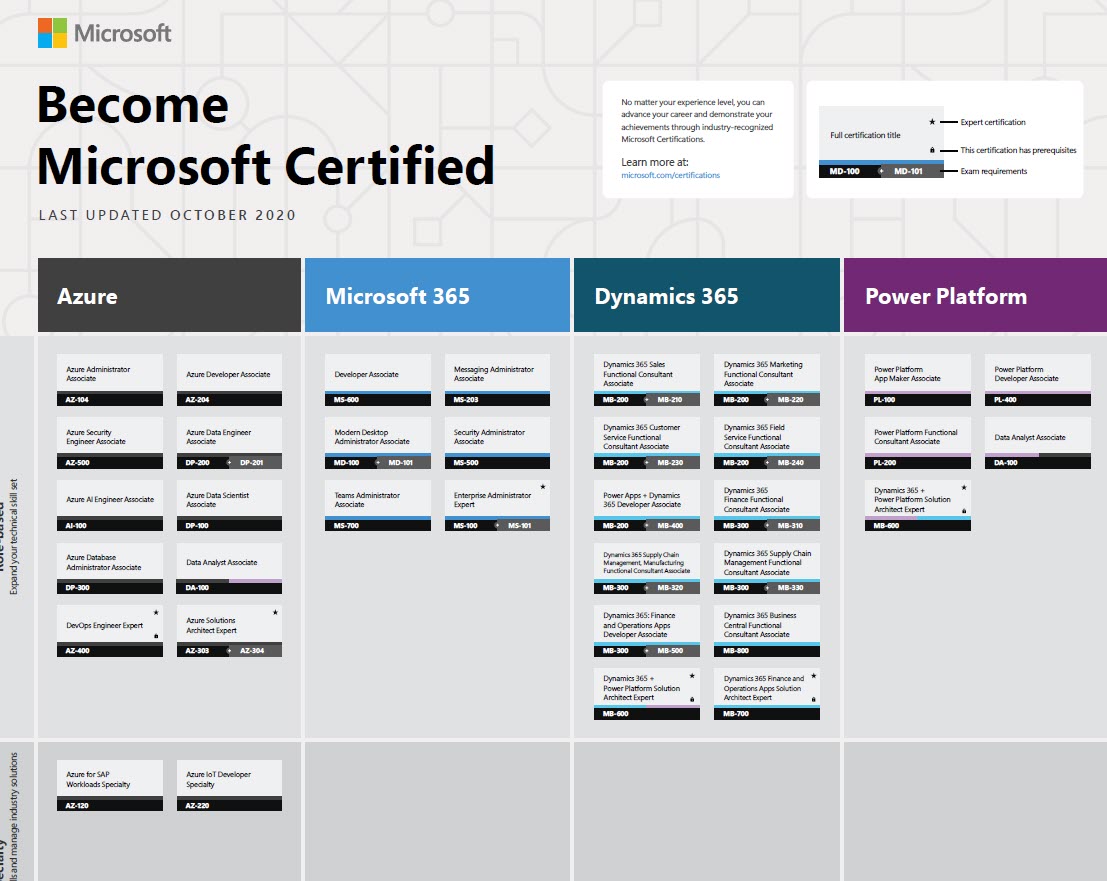Switch to the Dynamics 365 column header
This screenshot has width=1107, height=881.
[706, 296]
